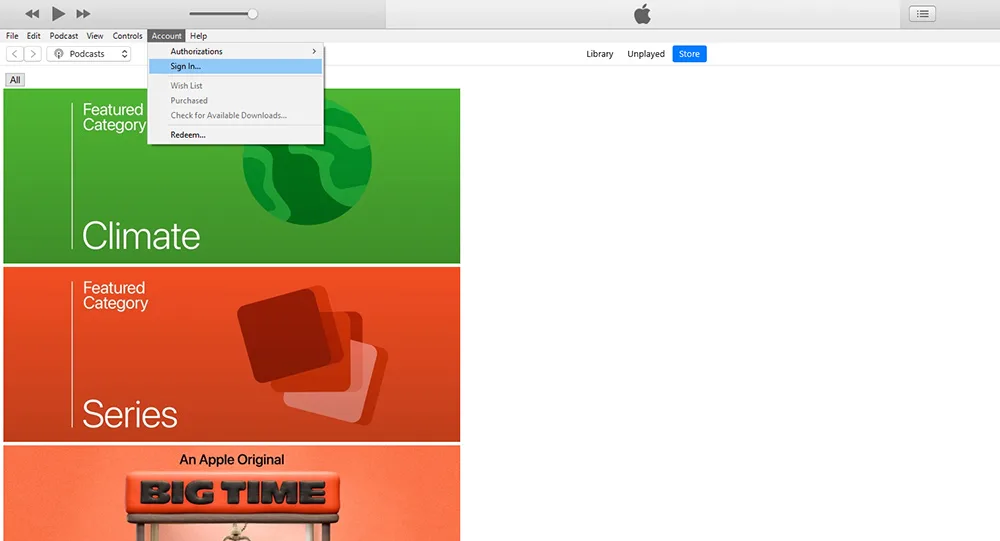The width and height of the screenshot is (1000, 541).
Task: Select Purchased in the Account menu
Action: pos(235,100)
